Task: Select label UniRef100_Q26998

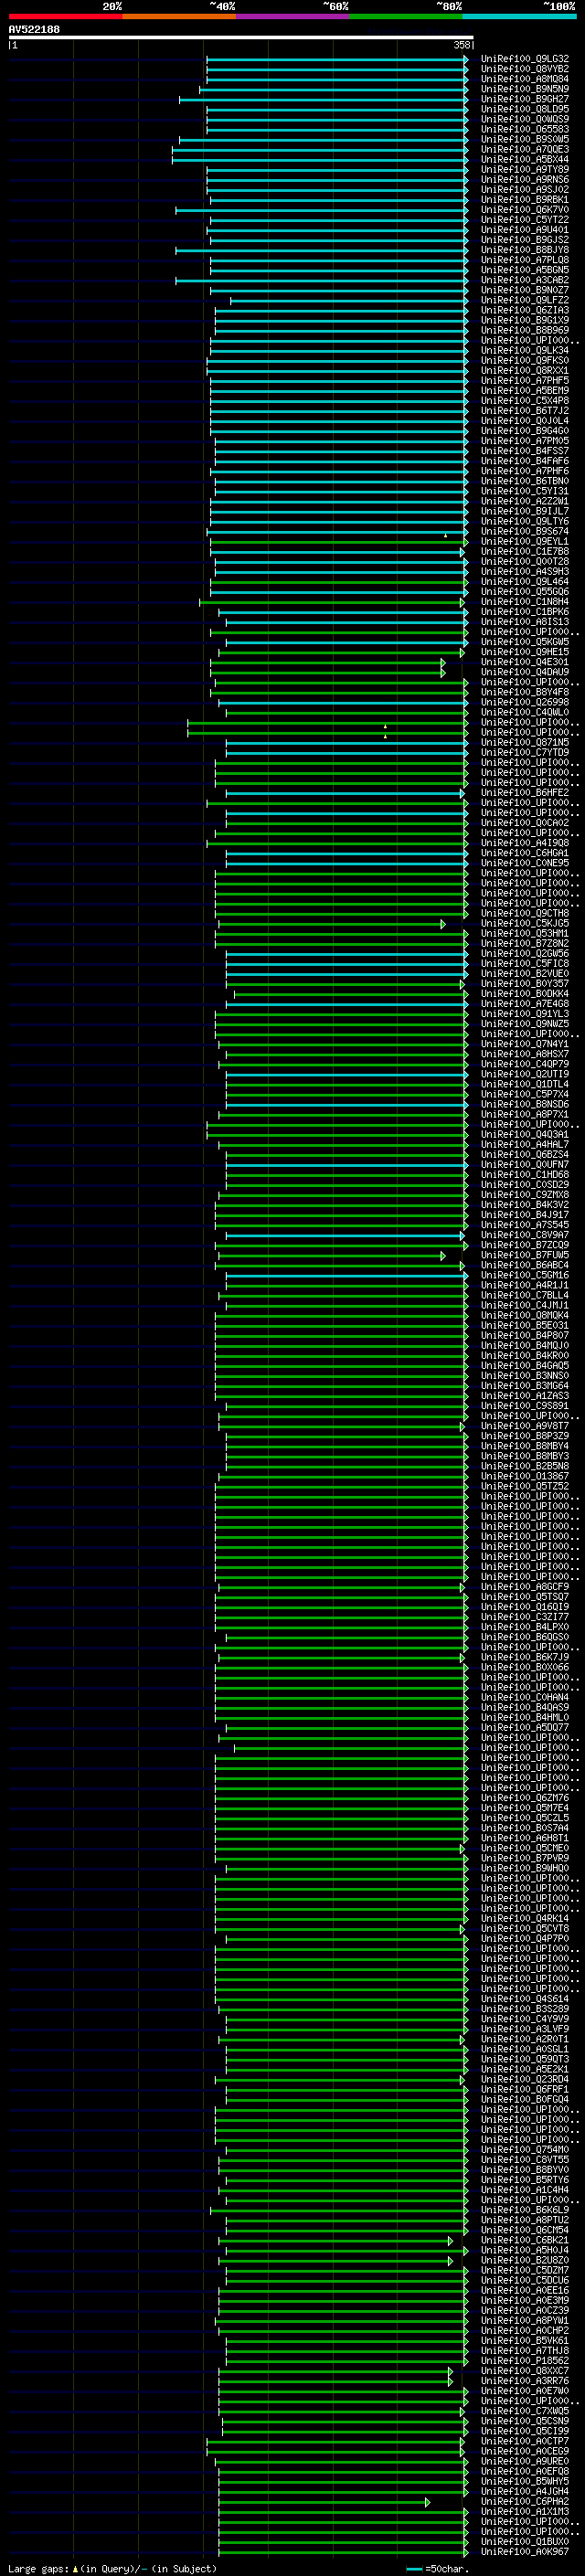Action: click(525, 702)
